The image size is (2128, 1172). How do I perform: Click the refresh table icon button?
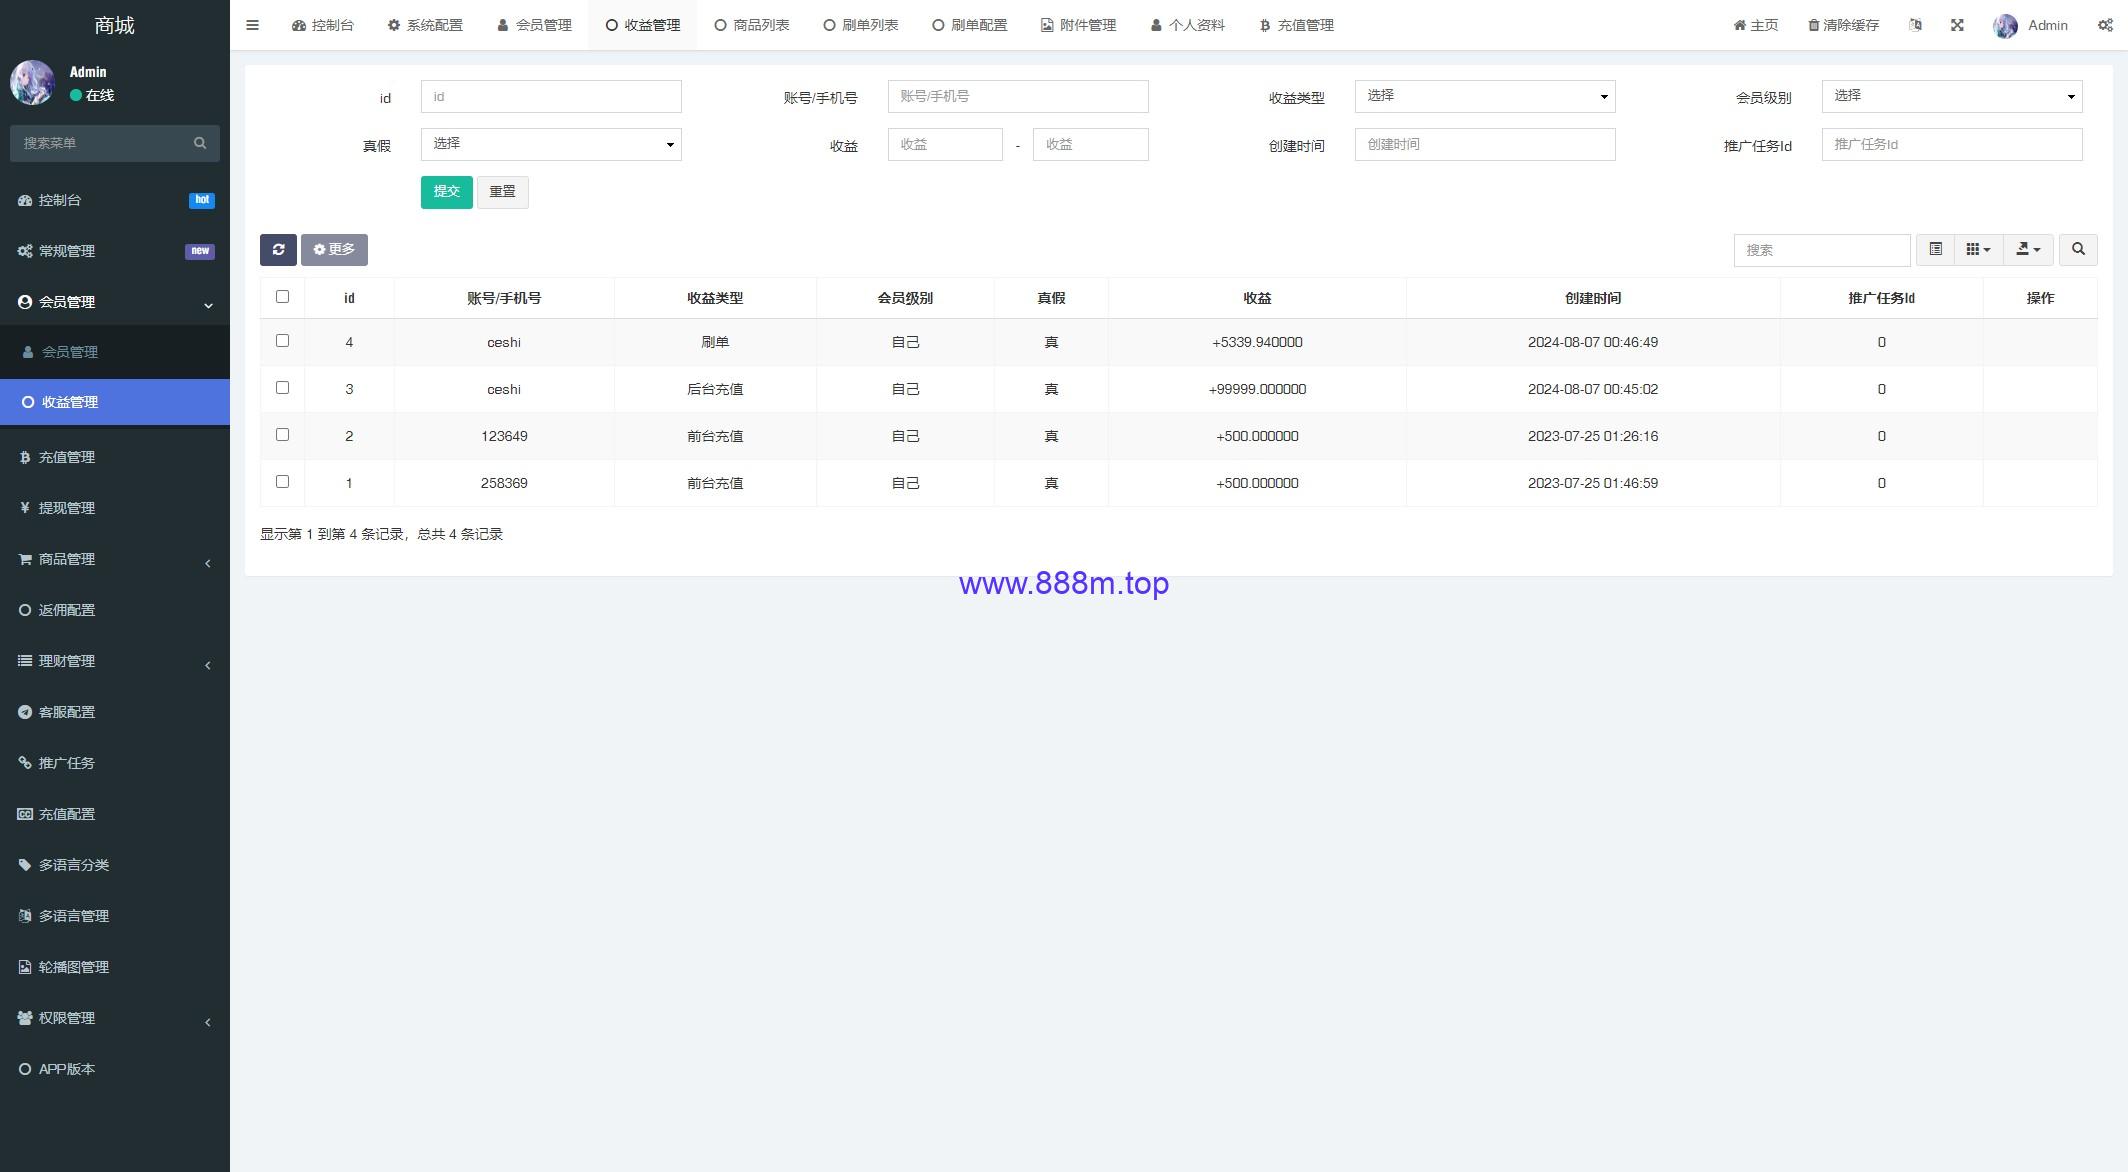(x=278, y=250)
